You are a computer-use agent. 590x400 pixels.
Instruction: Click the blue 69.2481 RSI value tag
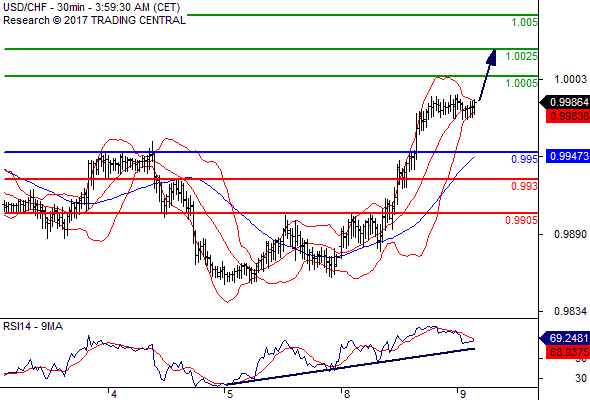coord(565,338)
